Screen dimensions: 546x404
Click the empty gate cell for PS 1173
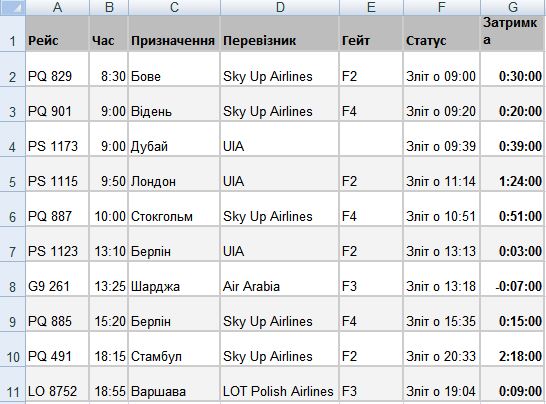(x=371, y=139)
